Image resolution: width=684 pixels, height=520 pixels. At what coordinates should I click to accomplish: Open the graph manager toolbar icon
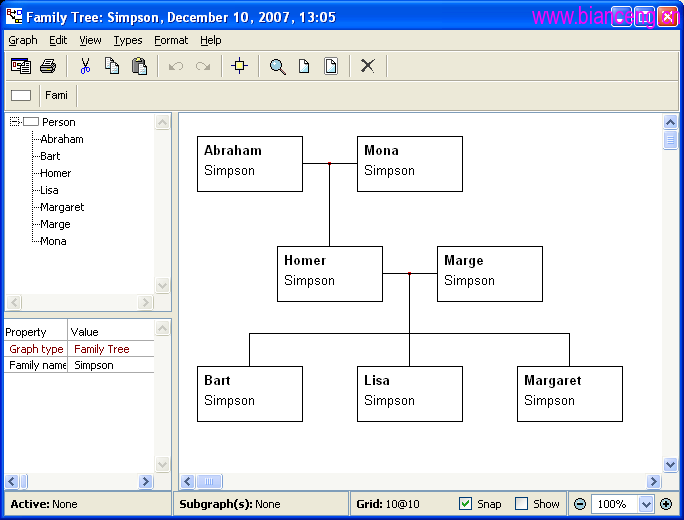tap(21, 66)
